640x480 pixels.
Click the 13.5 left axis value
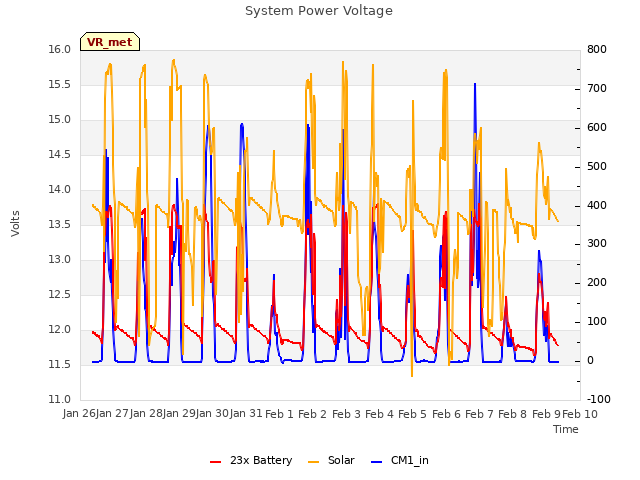click(x=60, y=225)
